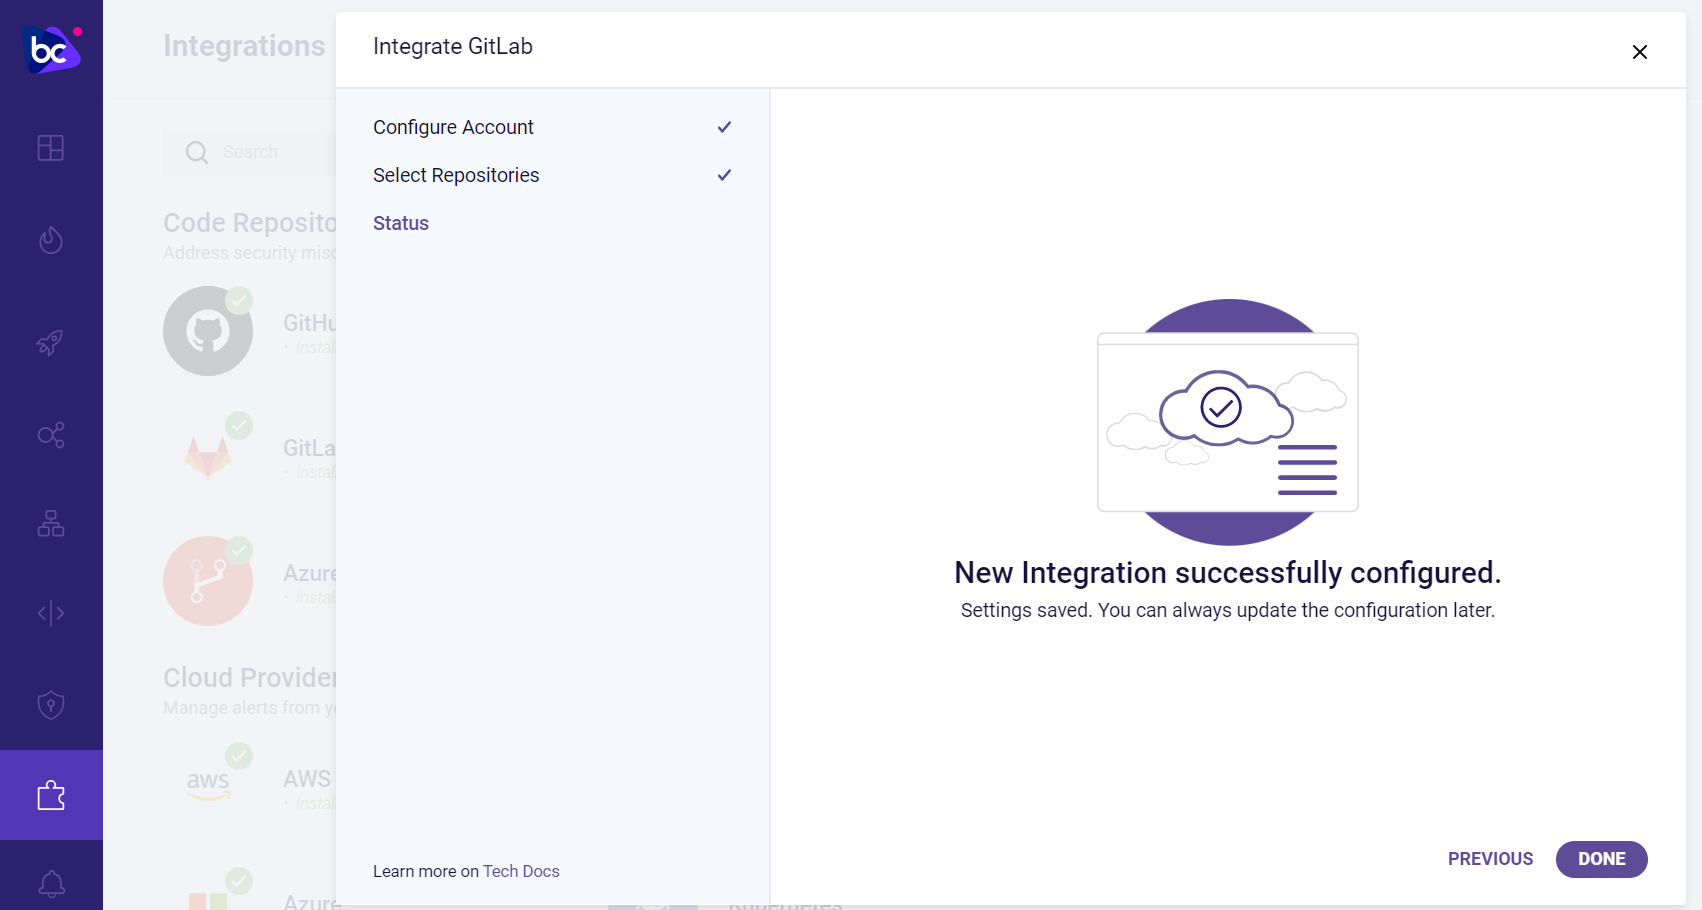
Task: Open the shield icon in sidebar
Action: 51,705
